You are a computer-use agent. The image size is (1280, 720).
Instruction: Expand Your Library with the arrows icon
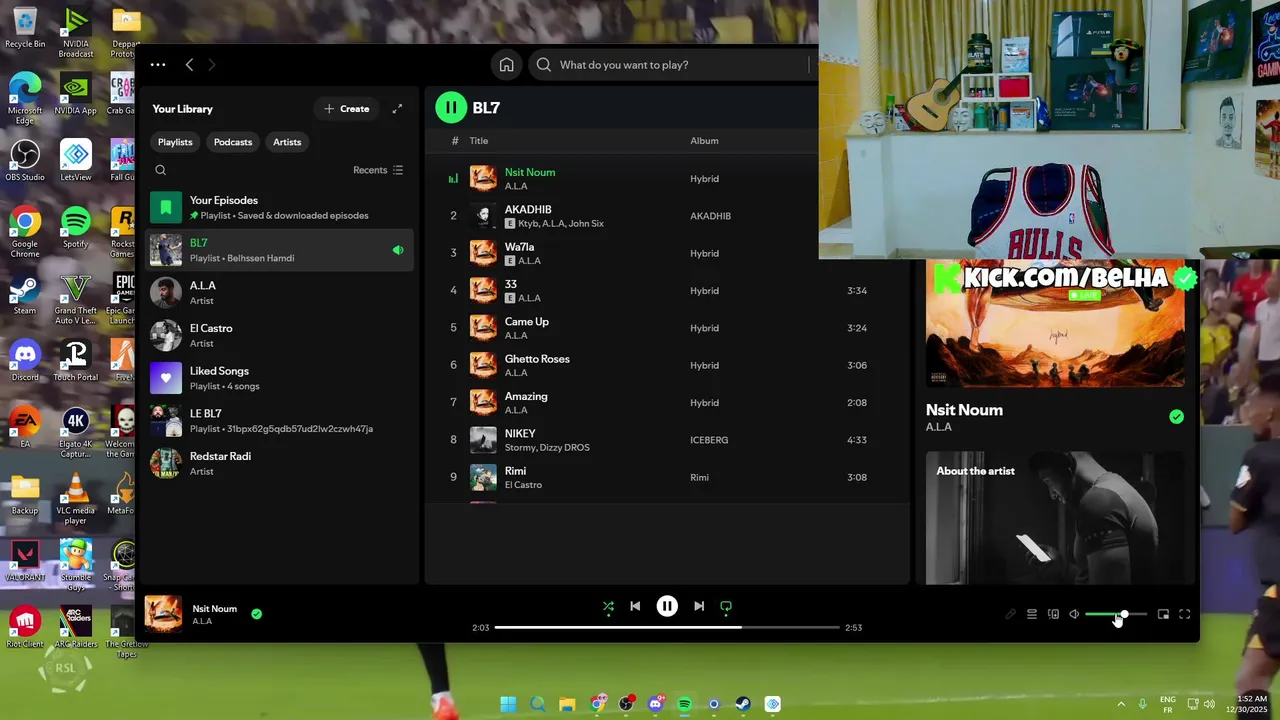click(397, 109)
